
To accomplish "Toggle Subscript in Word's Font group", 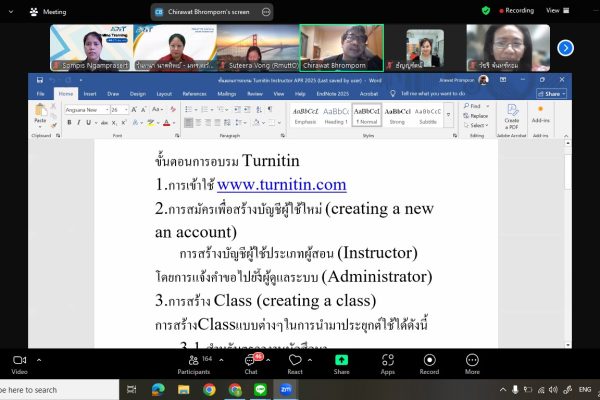I will pyautogui.click(x=114, y=123).
